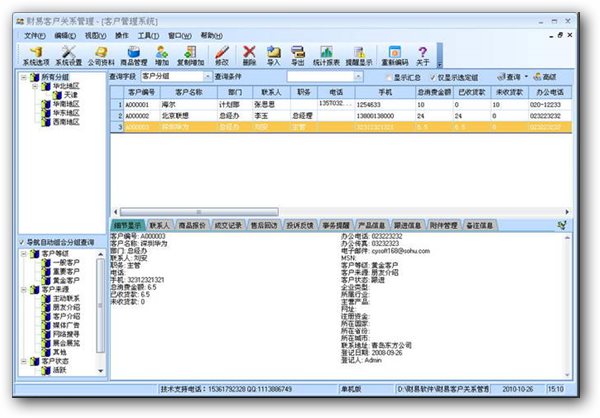Switch to the 商品报价 tab
600x418 pixels.
tap(192, 225)
